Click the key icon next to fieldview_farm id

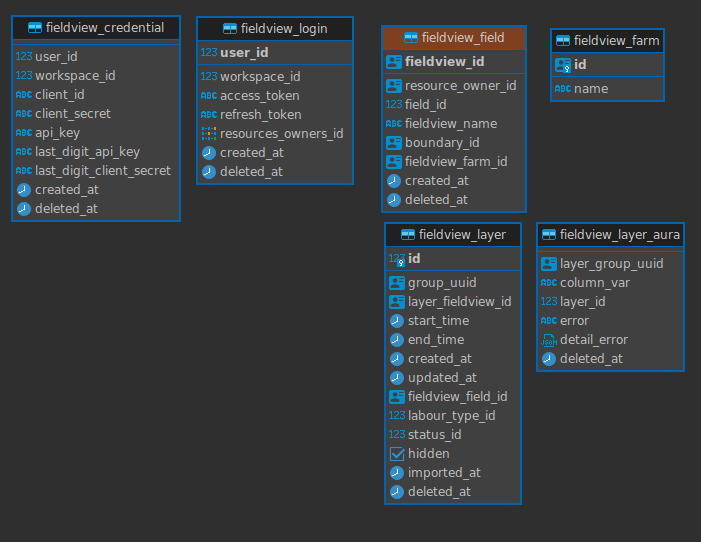[563, 65]
